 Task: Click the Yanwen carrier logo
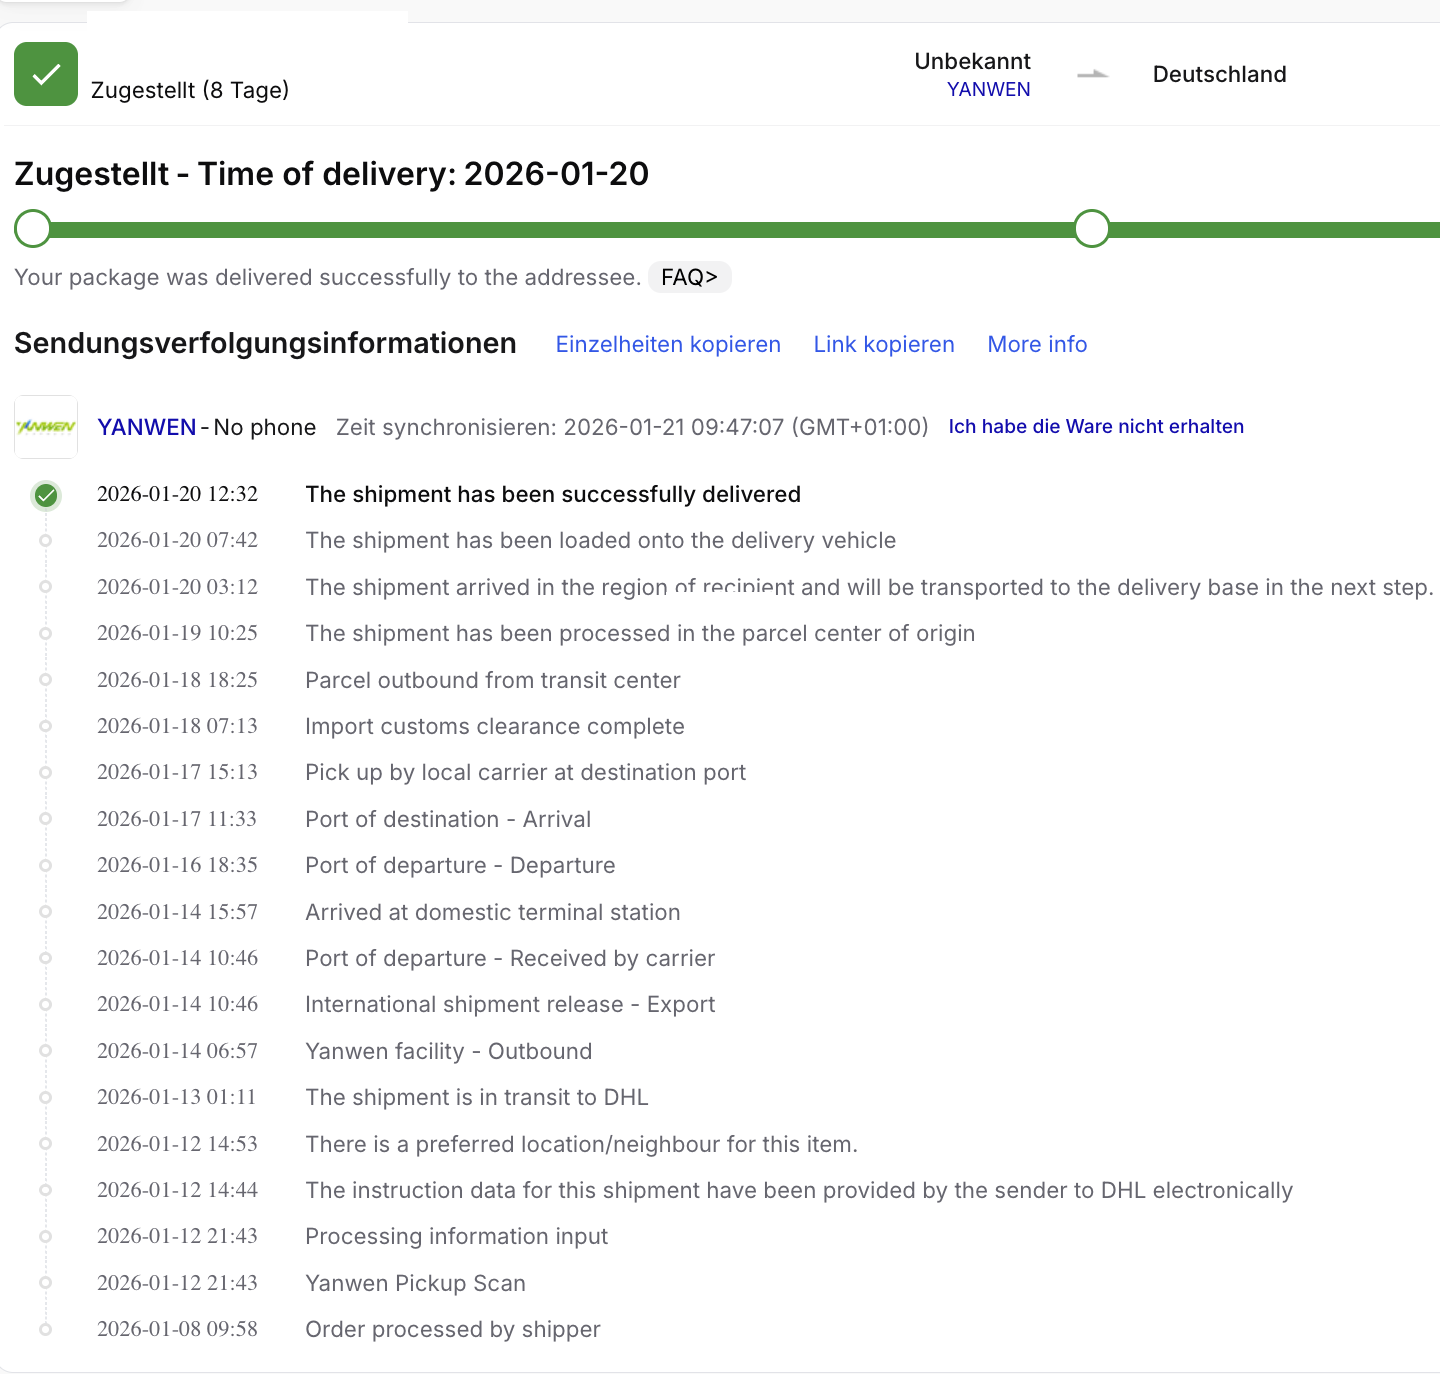click(x=46, y=427)
